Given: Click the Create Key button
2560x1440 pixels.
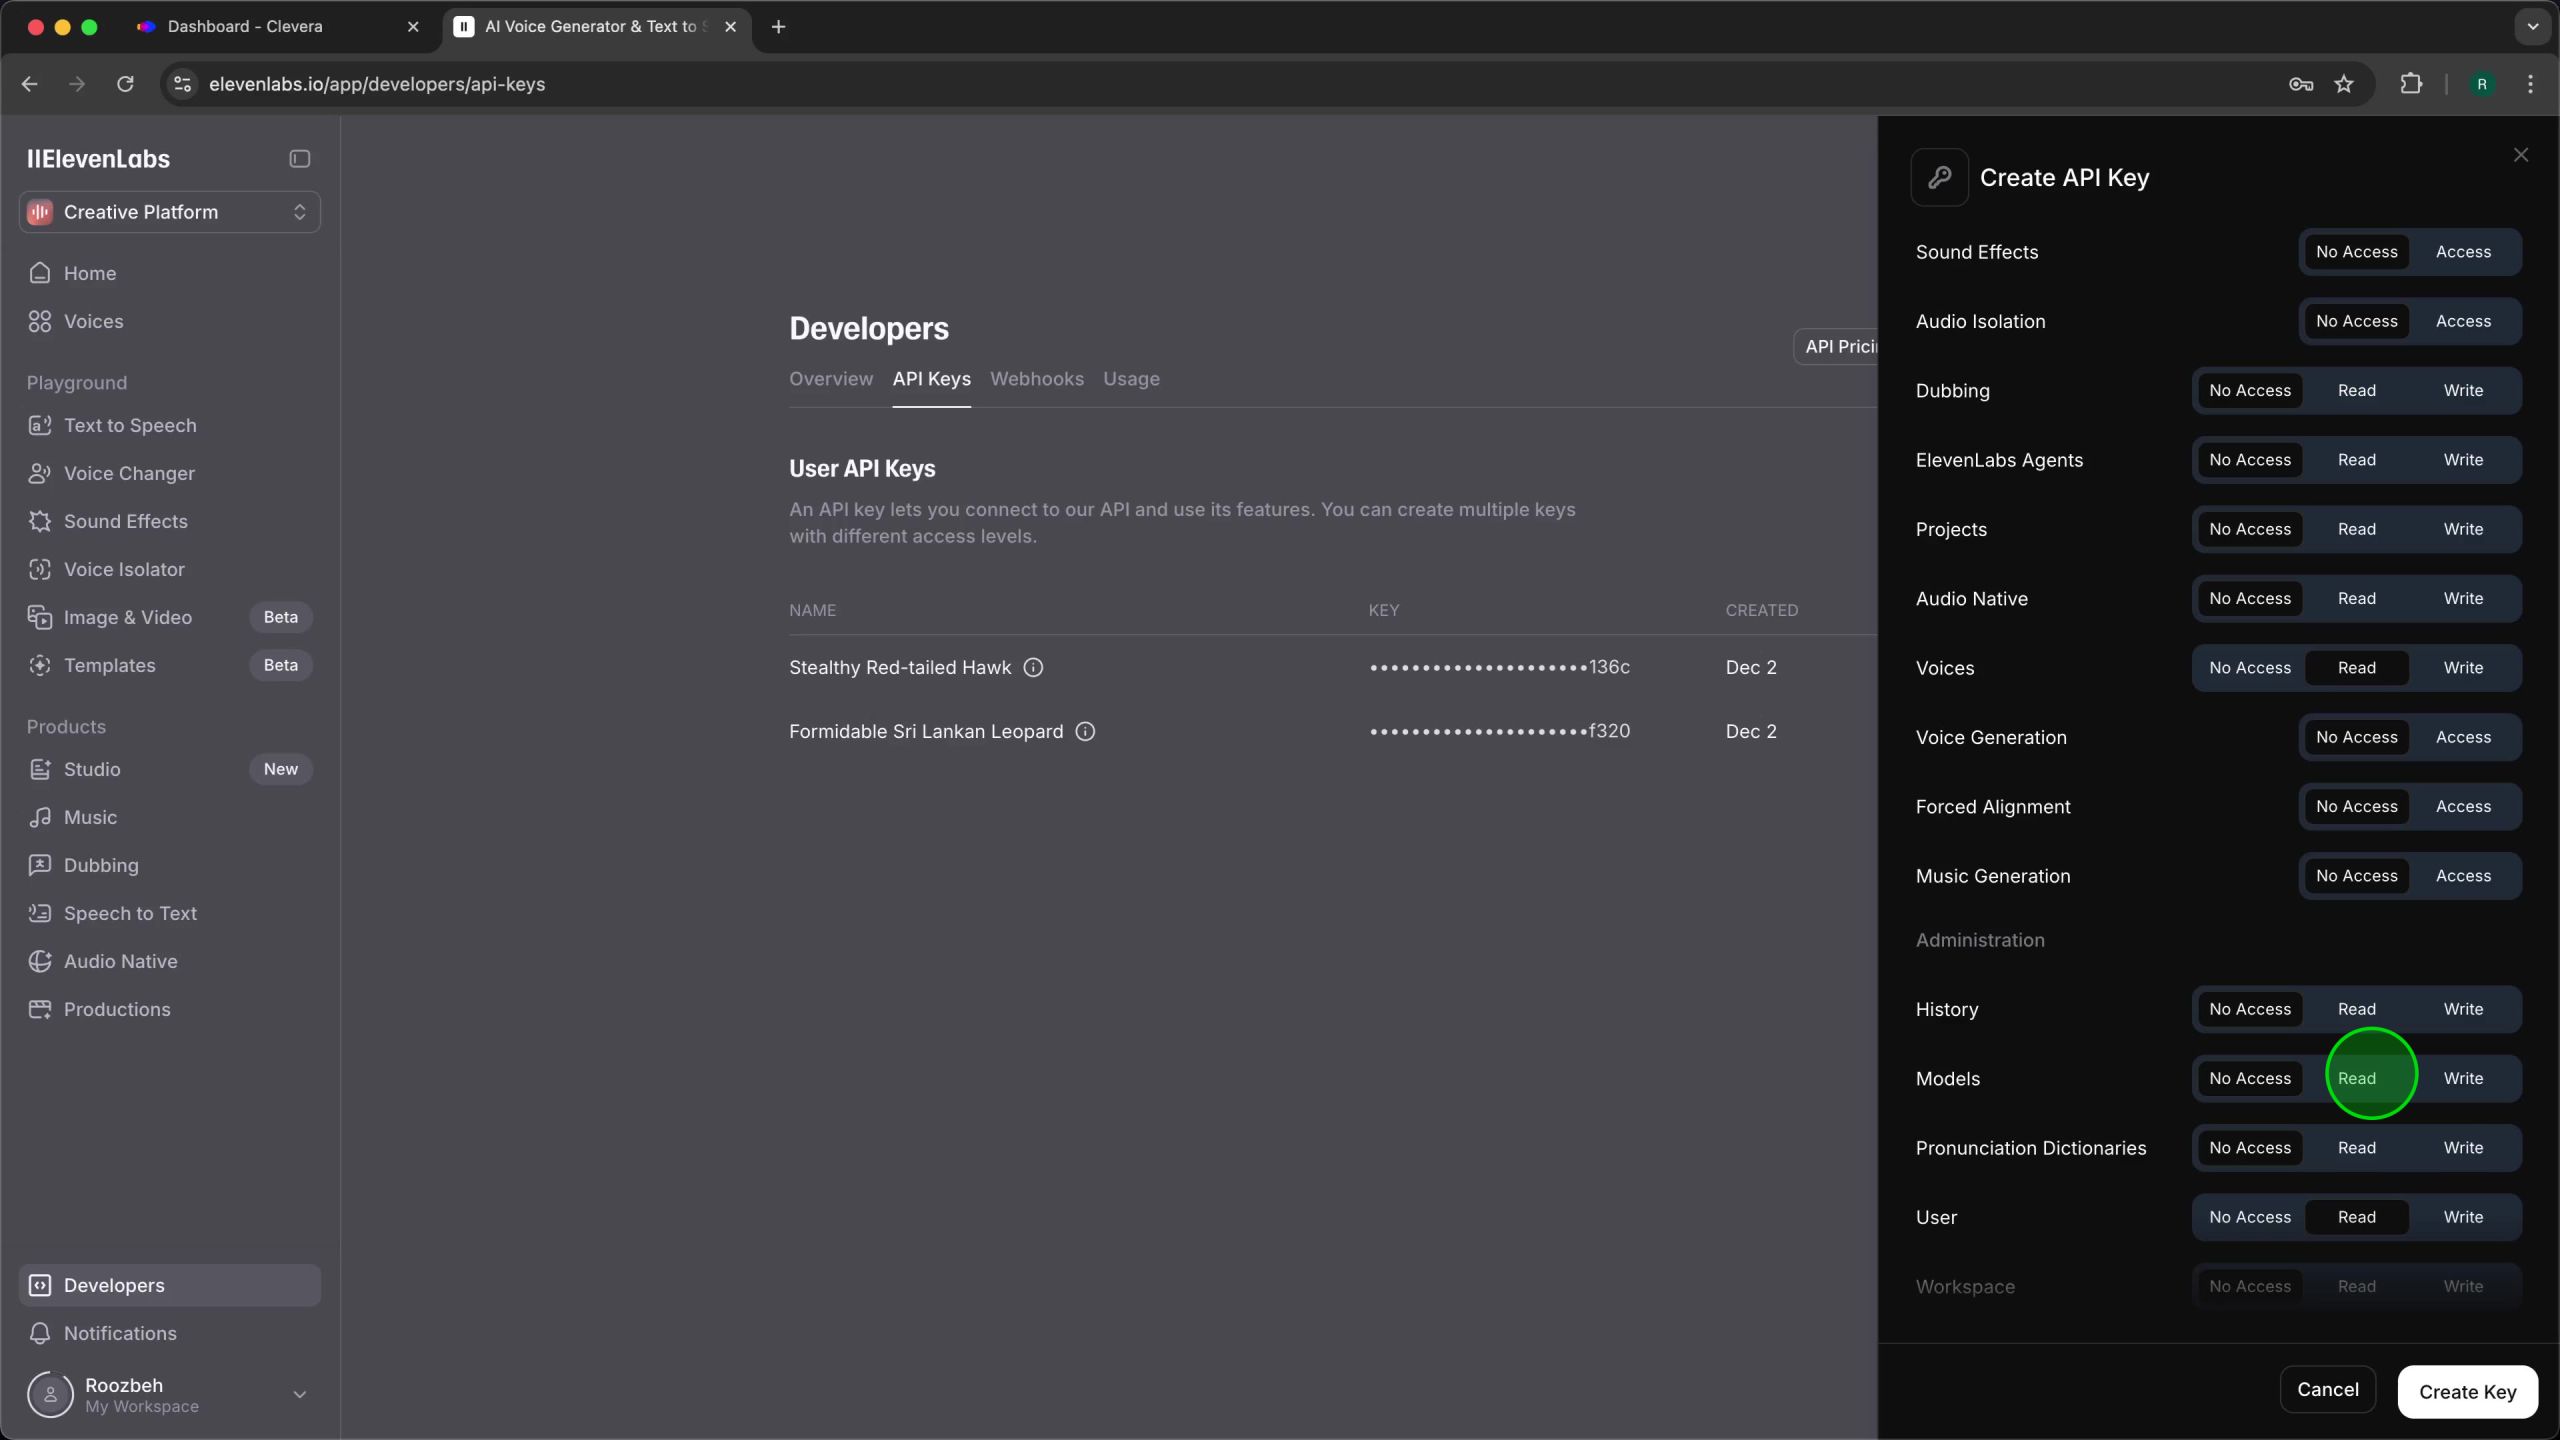Looking at the screenshot, I should point(2467,1392).
